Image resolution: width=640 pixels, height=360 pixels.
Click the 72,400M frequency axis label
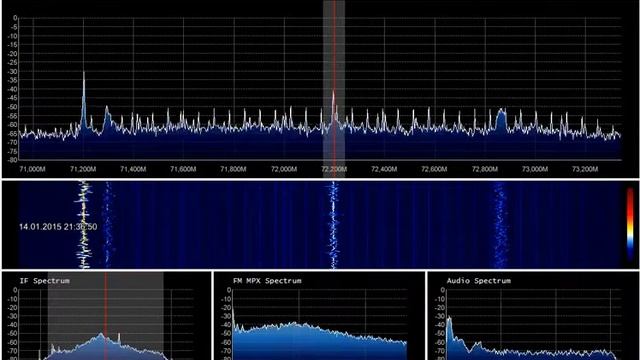pos(384,169)
